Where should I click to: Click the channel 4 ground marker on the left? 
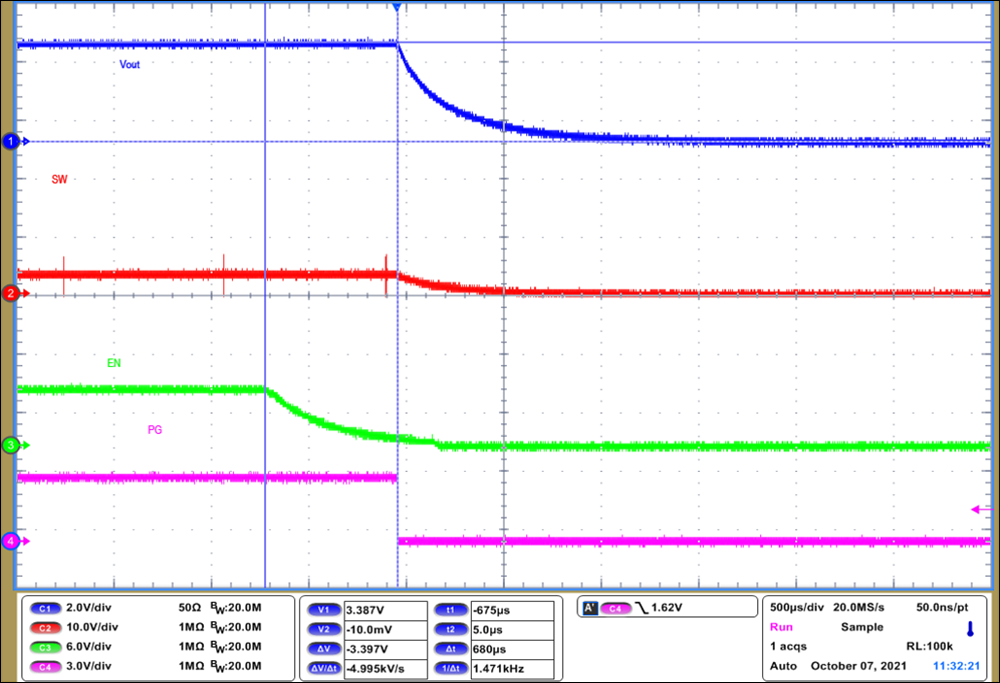[x=10, y=540]
